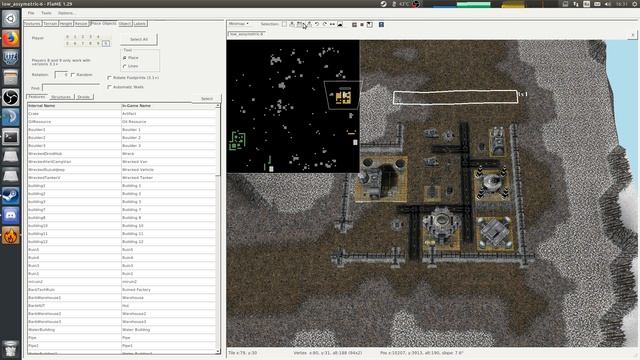Image resolution: width=640 pixels, height=360 pixels.
Task: Click the object list scrollbar down arrow
Action: [218, 351]
